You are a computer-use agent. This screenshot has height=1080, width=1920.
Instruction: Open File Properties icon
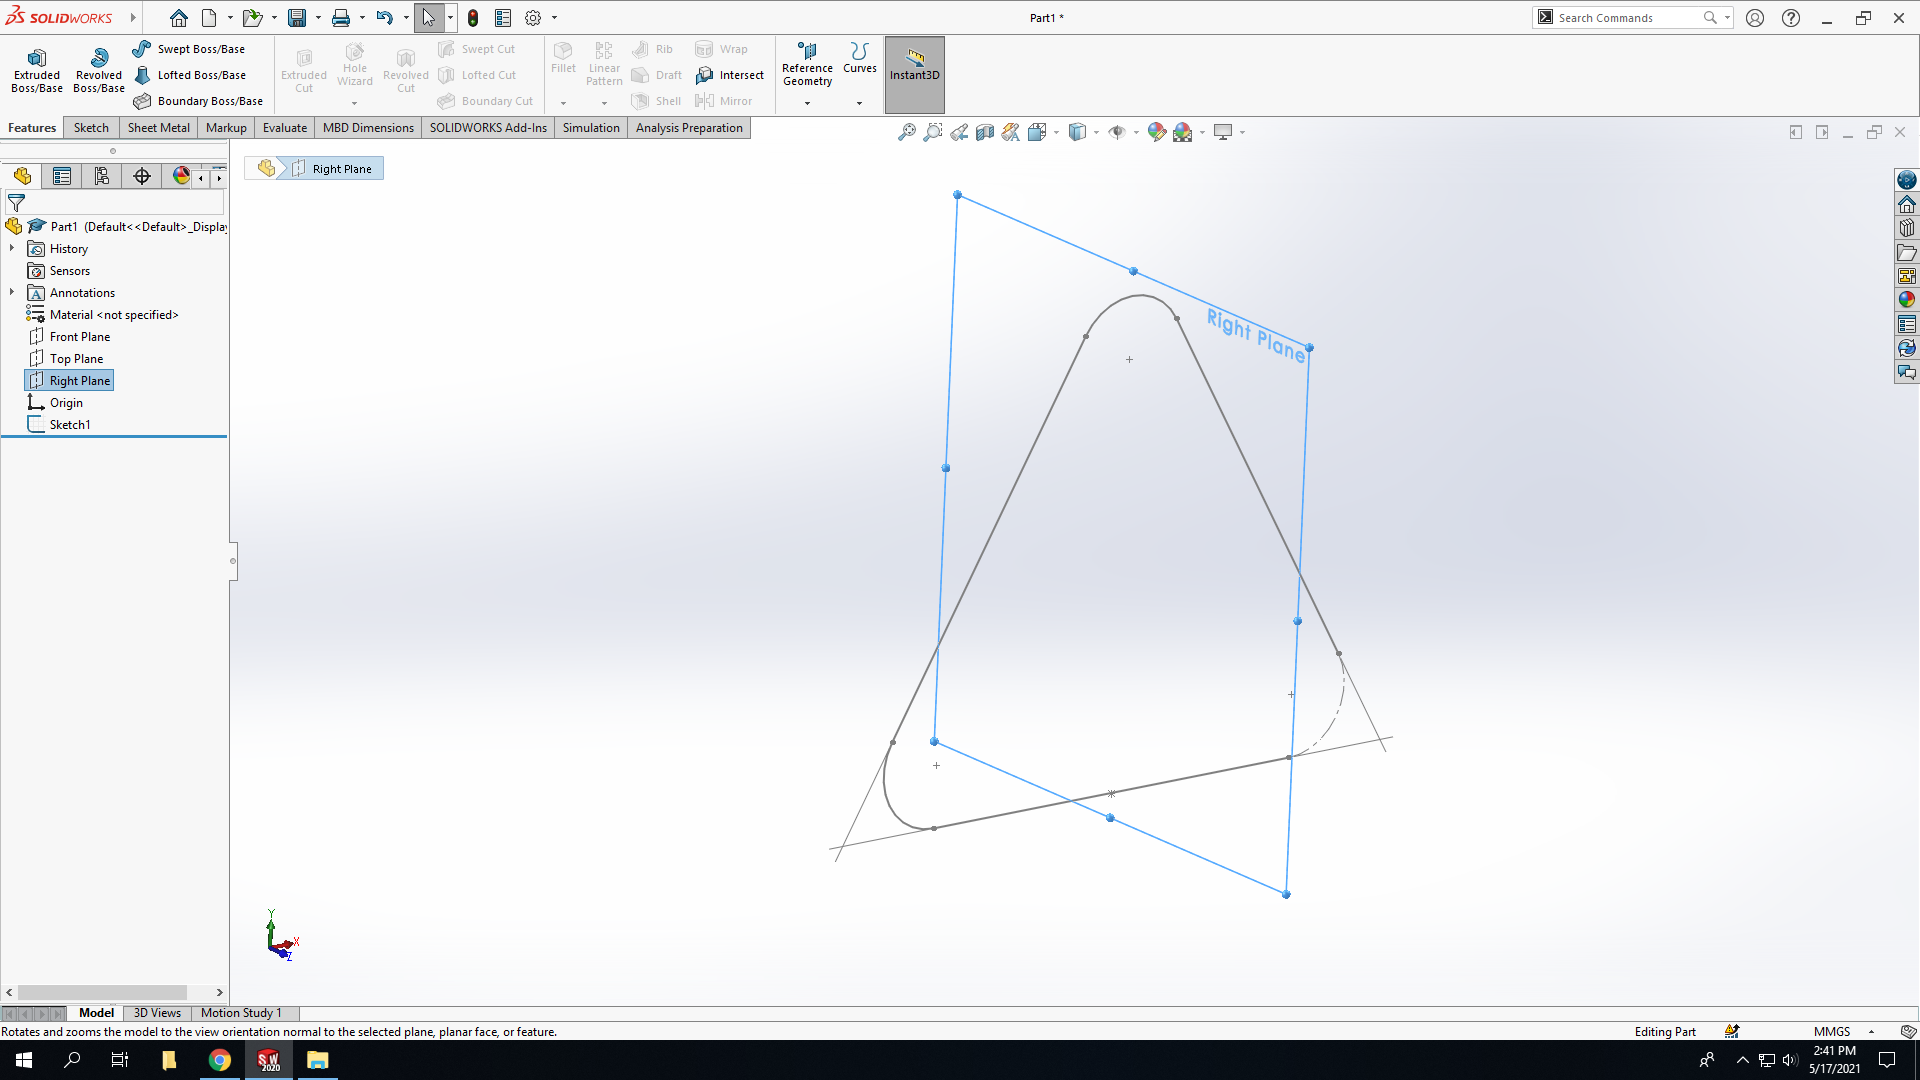coord(503,18)
